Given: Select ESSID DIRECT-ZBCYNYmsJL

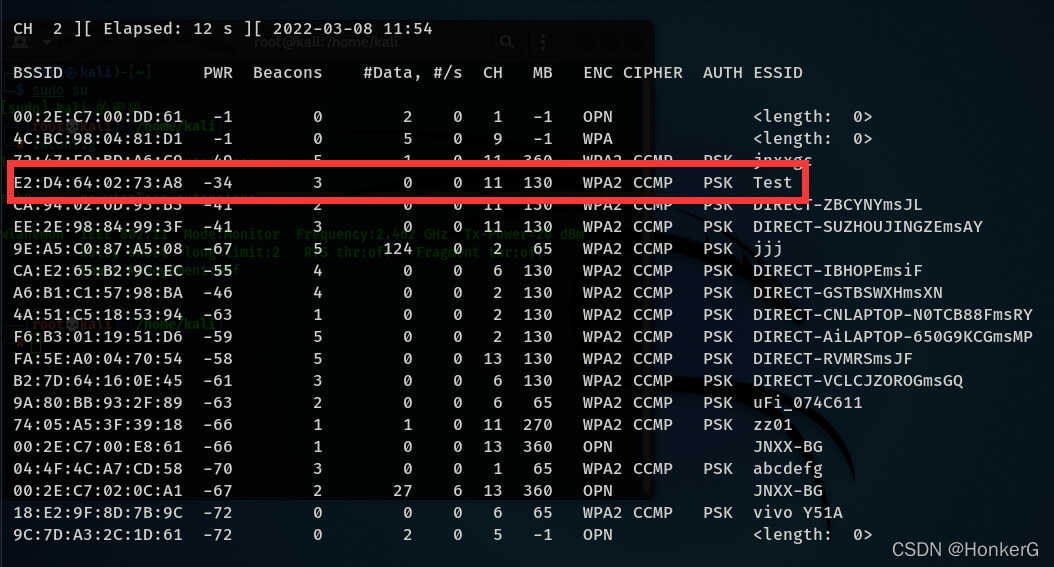Looking at the screenshot, I should pyautogui.click(x=838, y=205).
